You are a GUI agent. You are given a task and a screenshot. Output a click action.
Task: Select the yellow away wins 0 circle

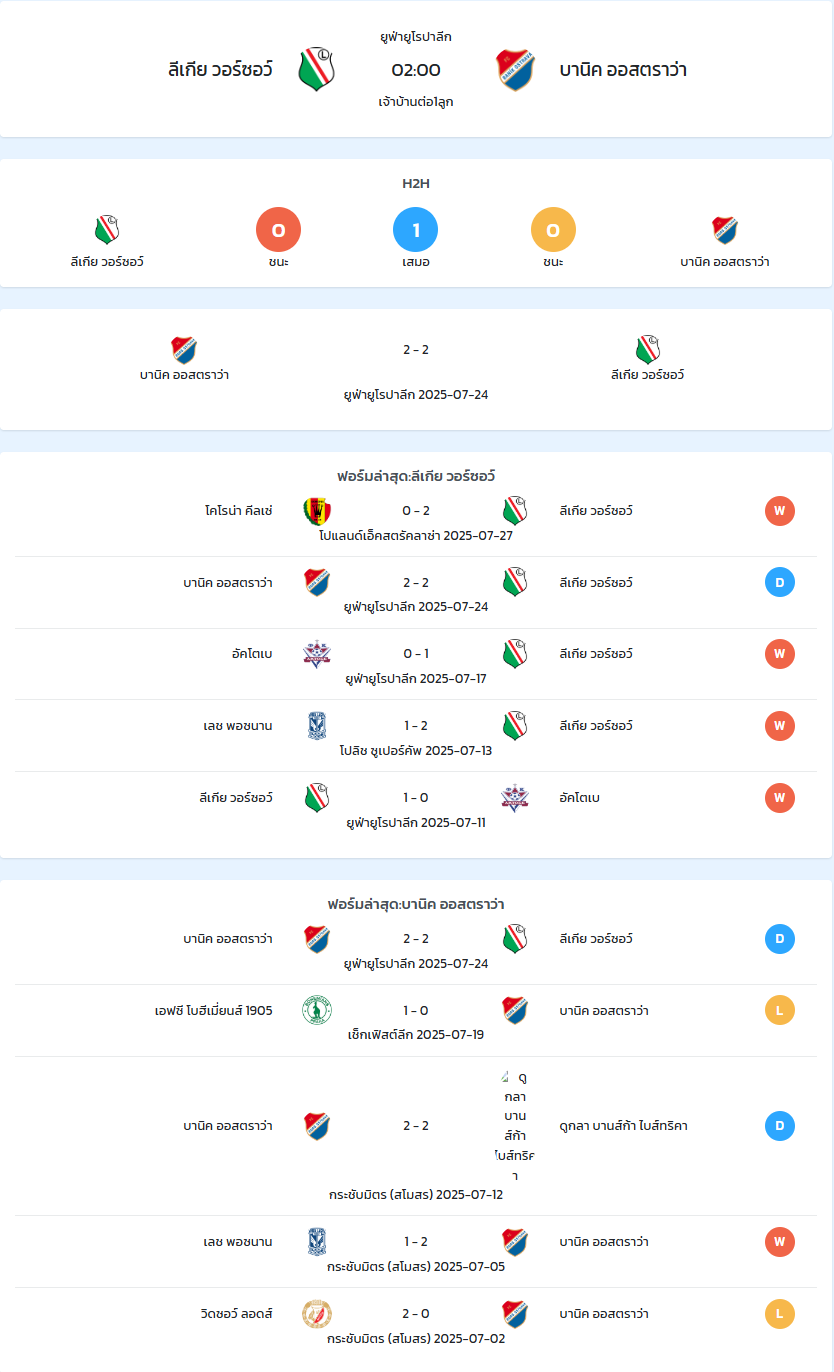pos(553,231)
